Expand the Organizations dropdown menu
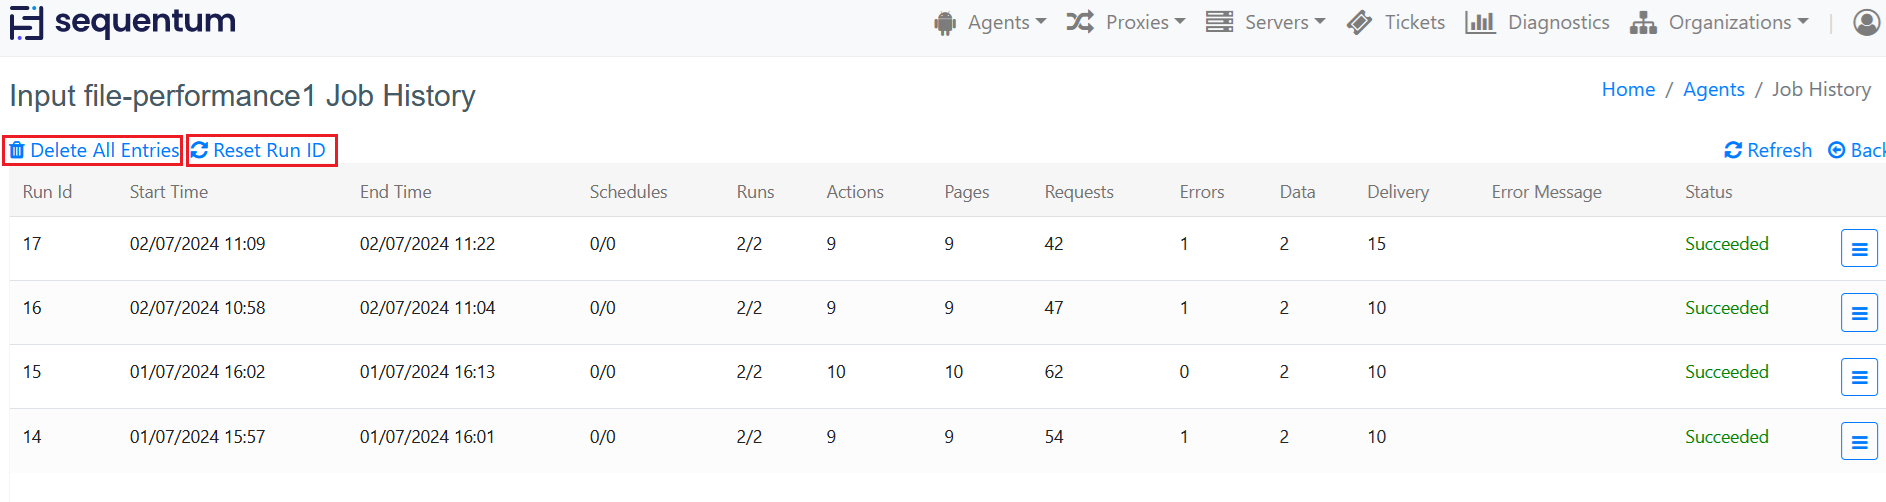Screen dimensions: 1886x502 [x=1719, y=22]
